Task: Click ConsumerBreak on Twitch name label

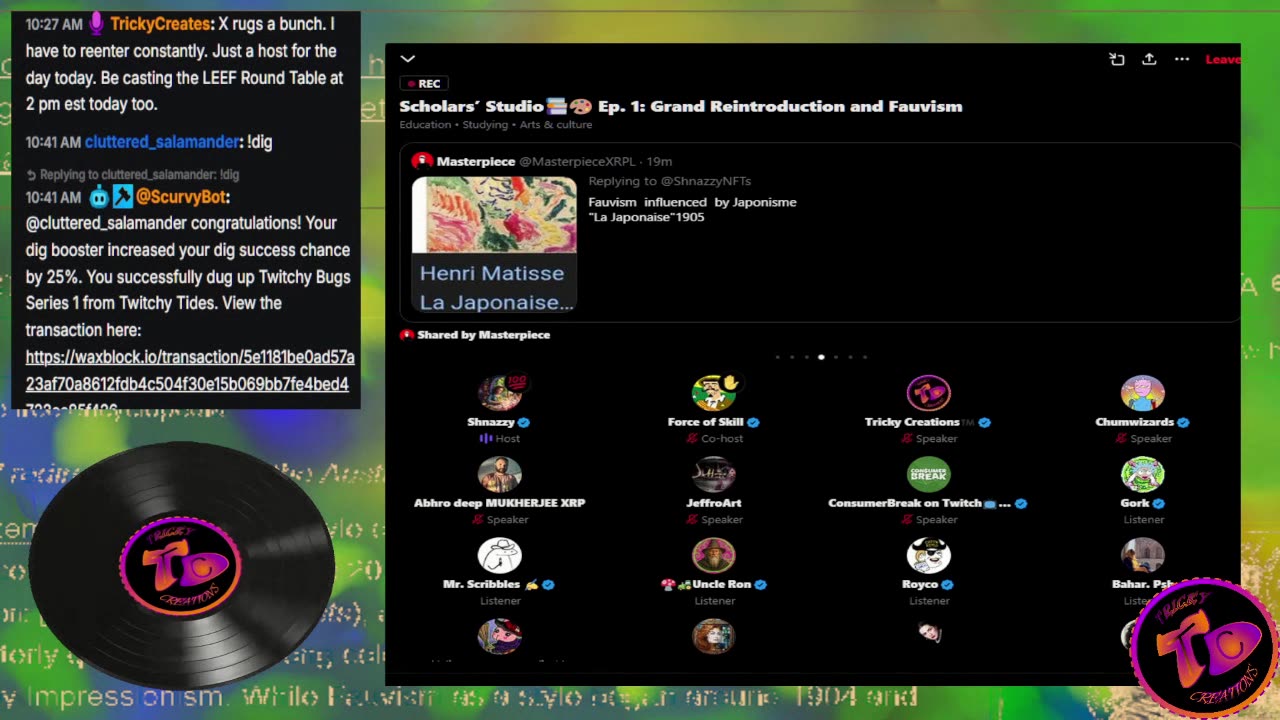Action: tap(919, 503)
